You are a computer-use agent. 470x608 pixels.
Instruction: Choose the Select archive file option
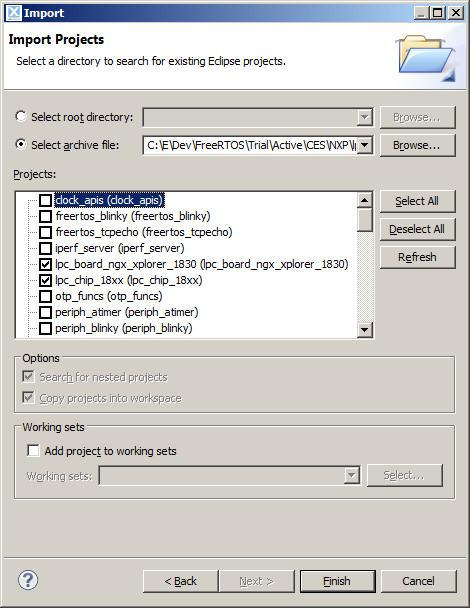[x=21, y=144]
